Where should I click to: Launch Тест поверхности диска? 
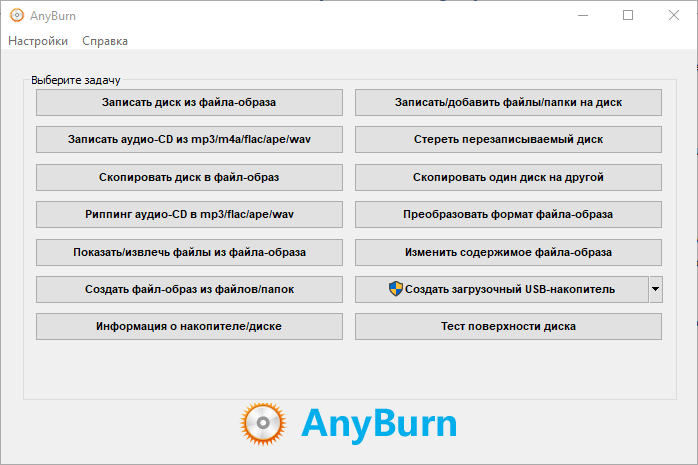tap(508, 326)
